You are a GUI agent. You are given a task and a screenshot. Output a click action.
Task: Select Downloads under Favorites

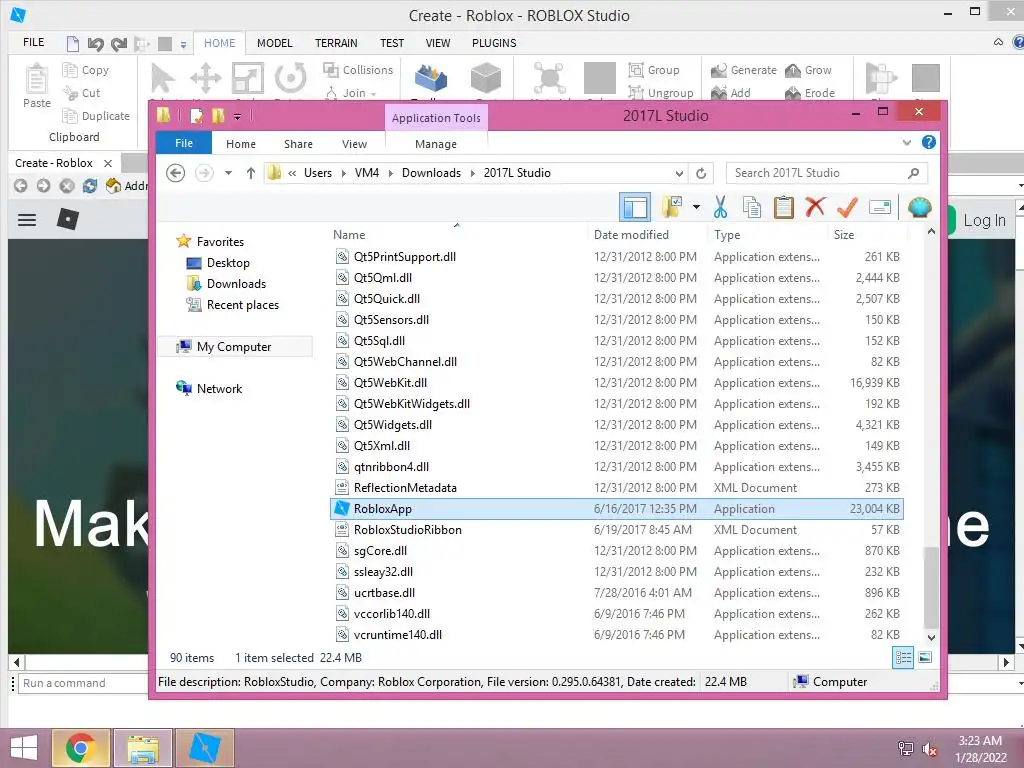tap(236, 284)
